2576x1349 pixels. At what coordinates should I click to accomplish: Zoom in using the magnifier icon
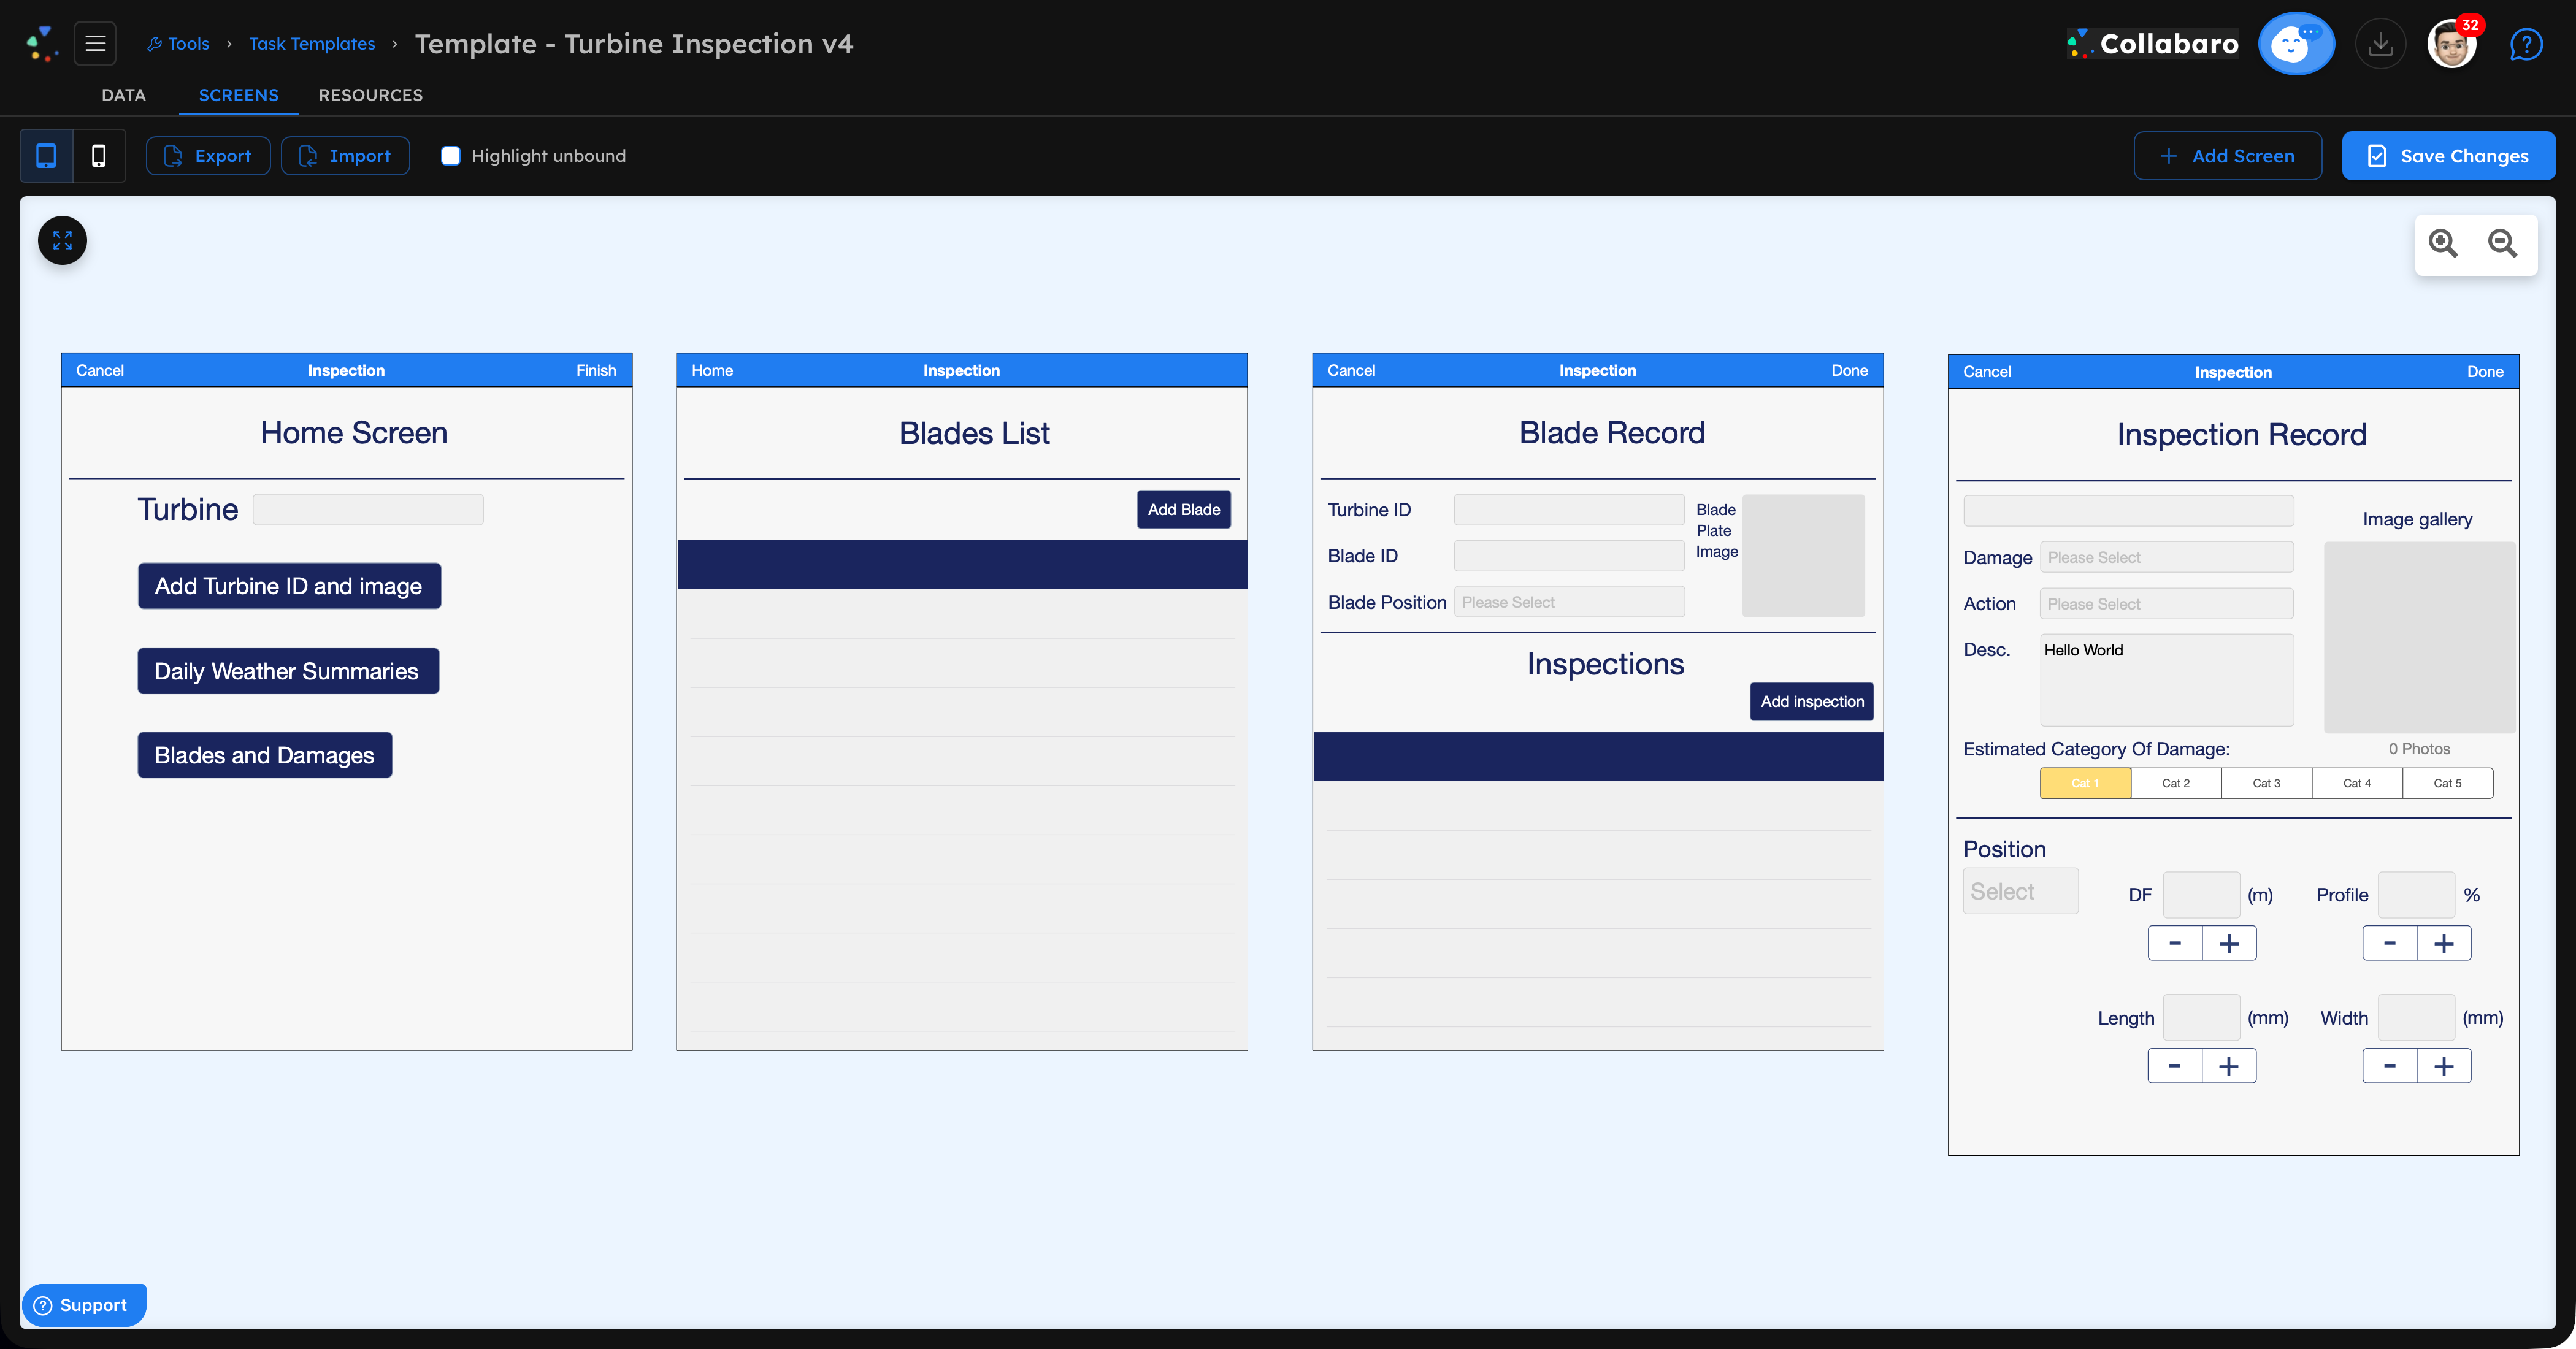tap(2443, 243)
